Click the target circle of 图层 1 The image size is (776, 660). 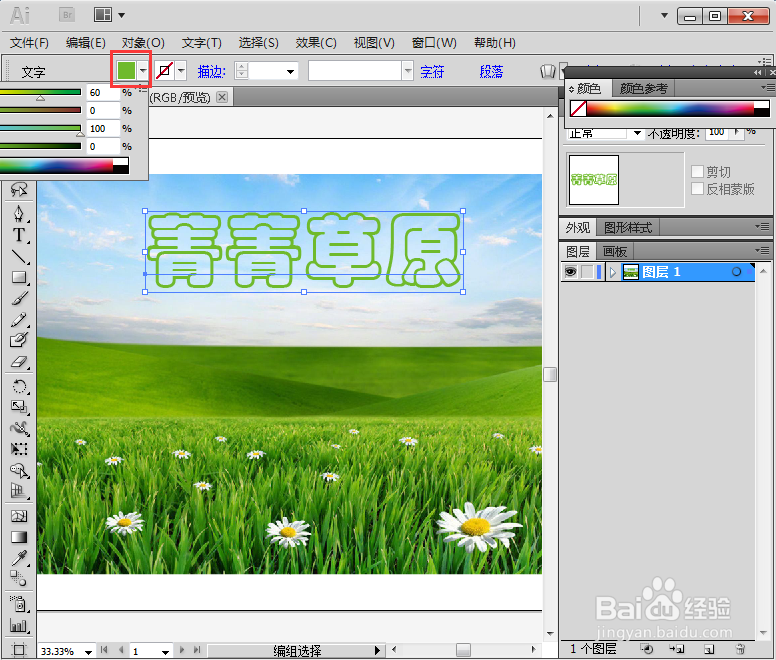tap(736, 272)
